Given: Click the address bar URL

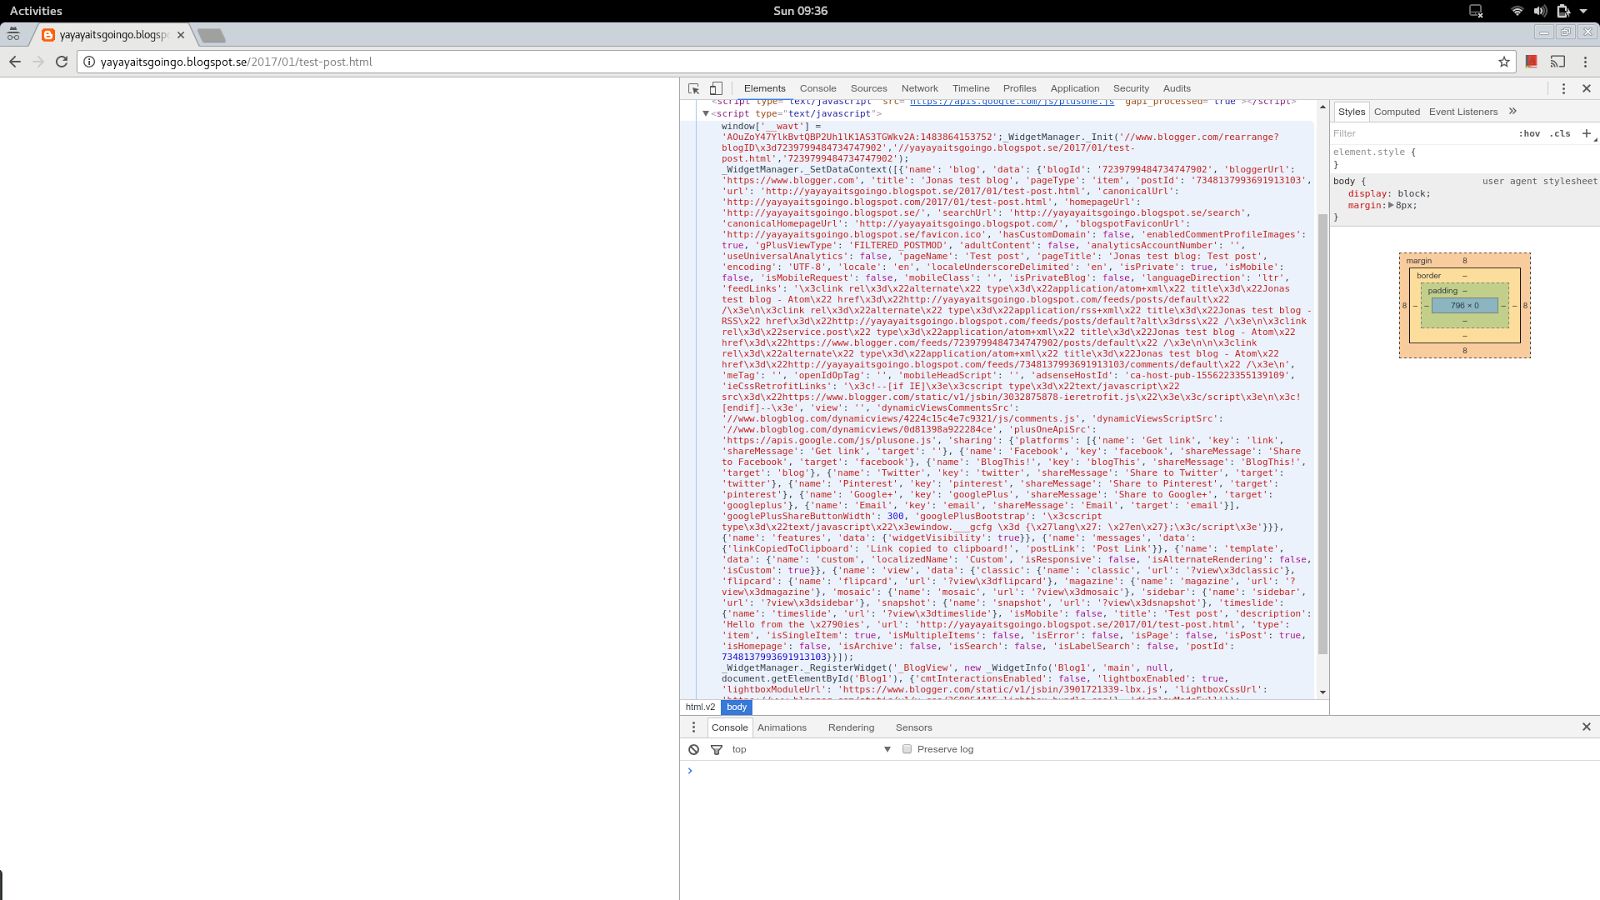Looking at the screenshot, I should (236, 62).
